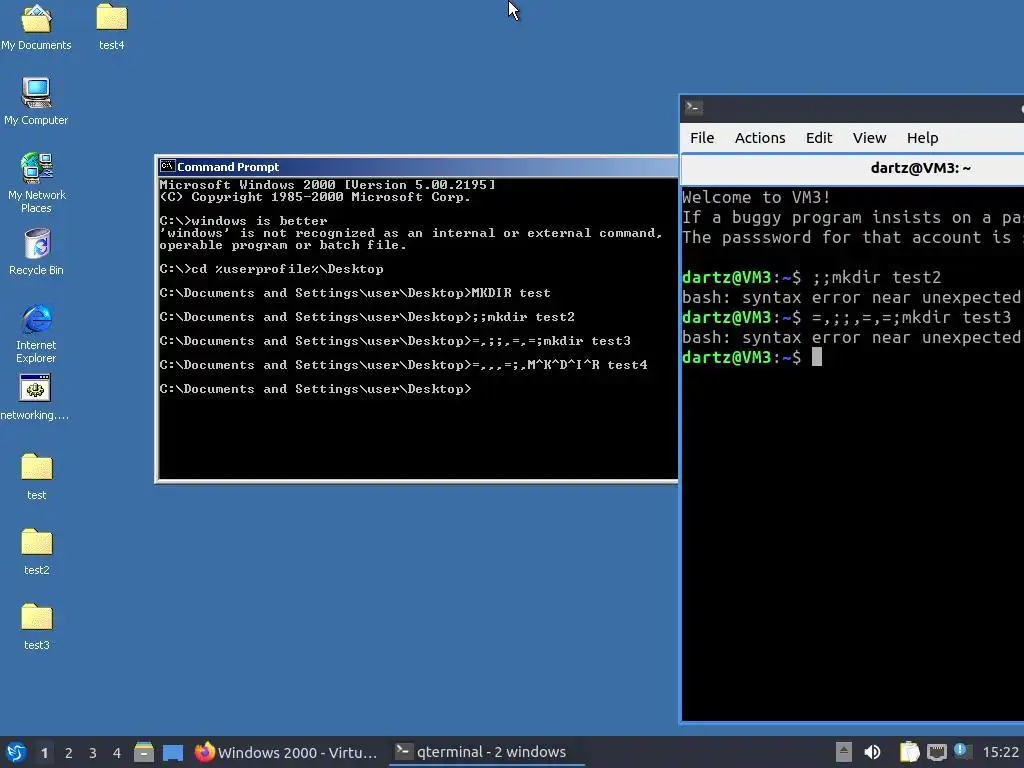Image resolution: width=1024 pixels, height=768 pixels.
Task: Switch to workspace 1
Action: tap(44, 753)
